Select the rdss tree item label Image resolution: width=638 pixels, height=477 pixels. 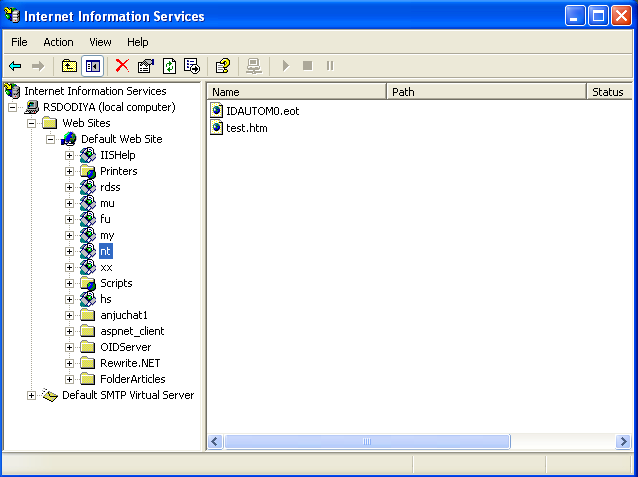tap(110, 187)
